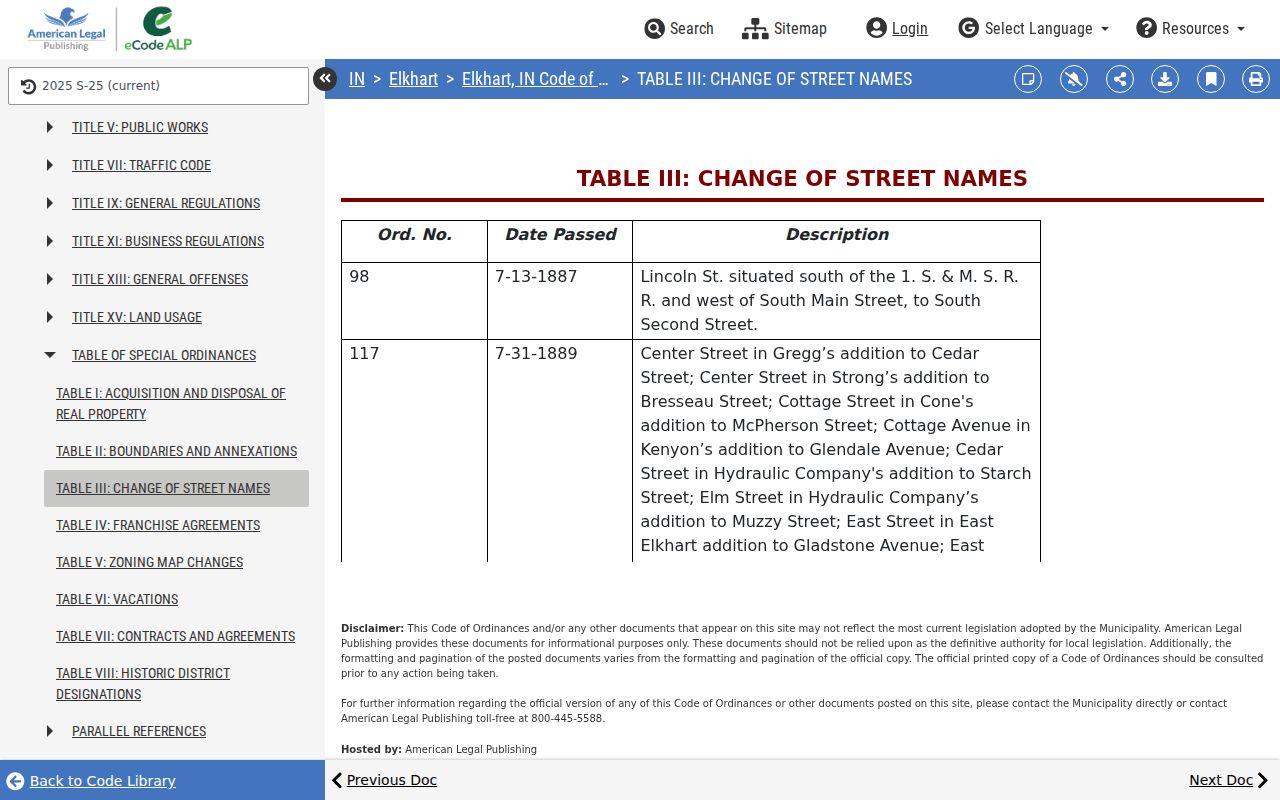Expand Title V: Public Works arrow
This screenshot has height=800, width=1280.
50,127
